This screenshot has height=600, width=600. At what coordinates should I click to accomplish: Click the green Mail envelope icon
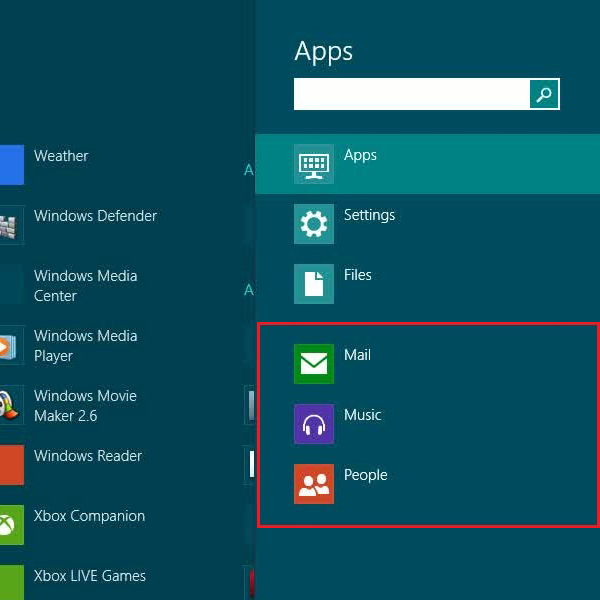[x=314, y=364]
